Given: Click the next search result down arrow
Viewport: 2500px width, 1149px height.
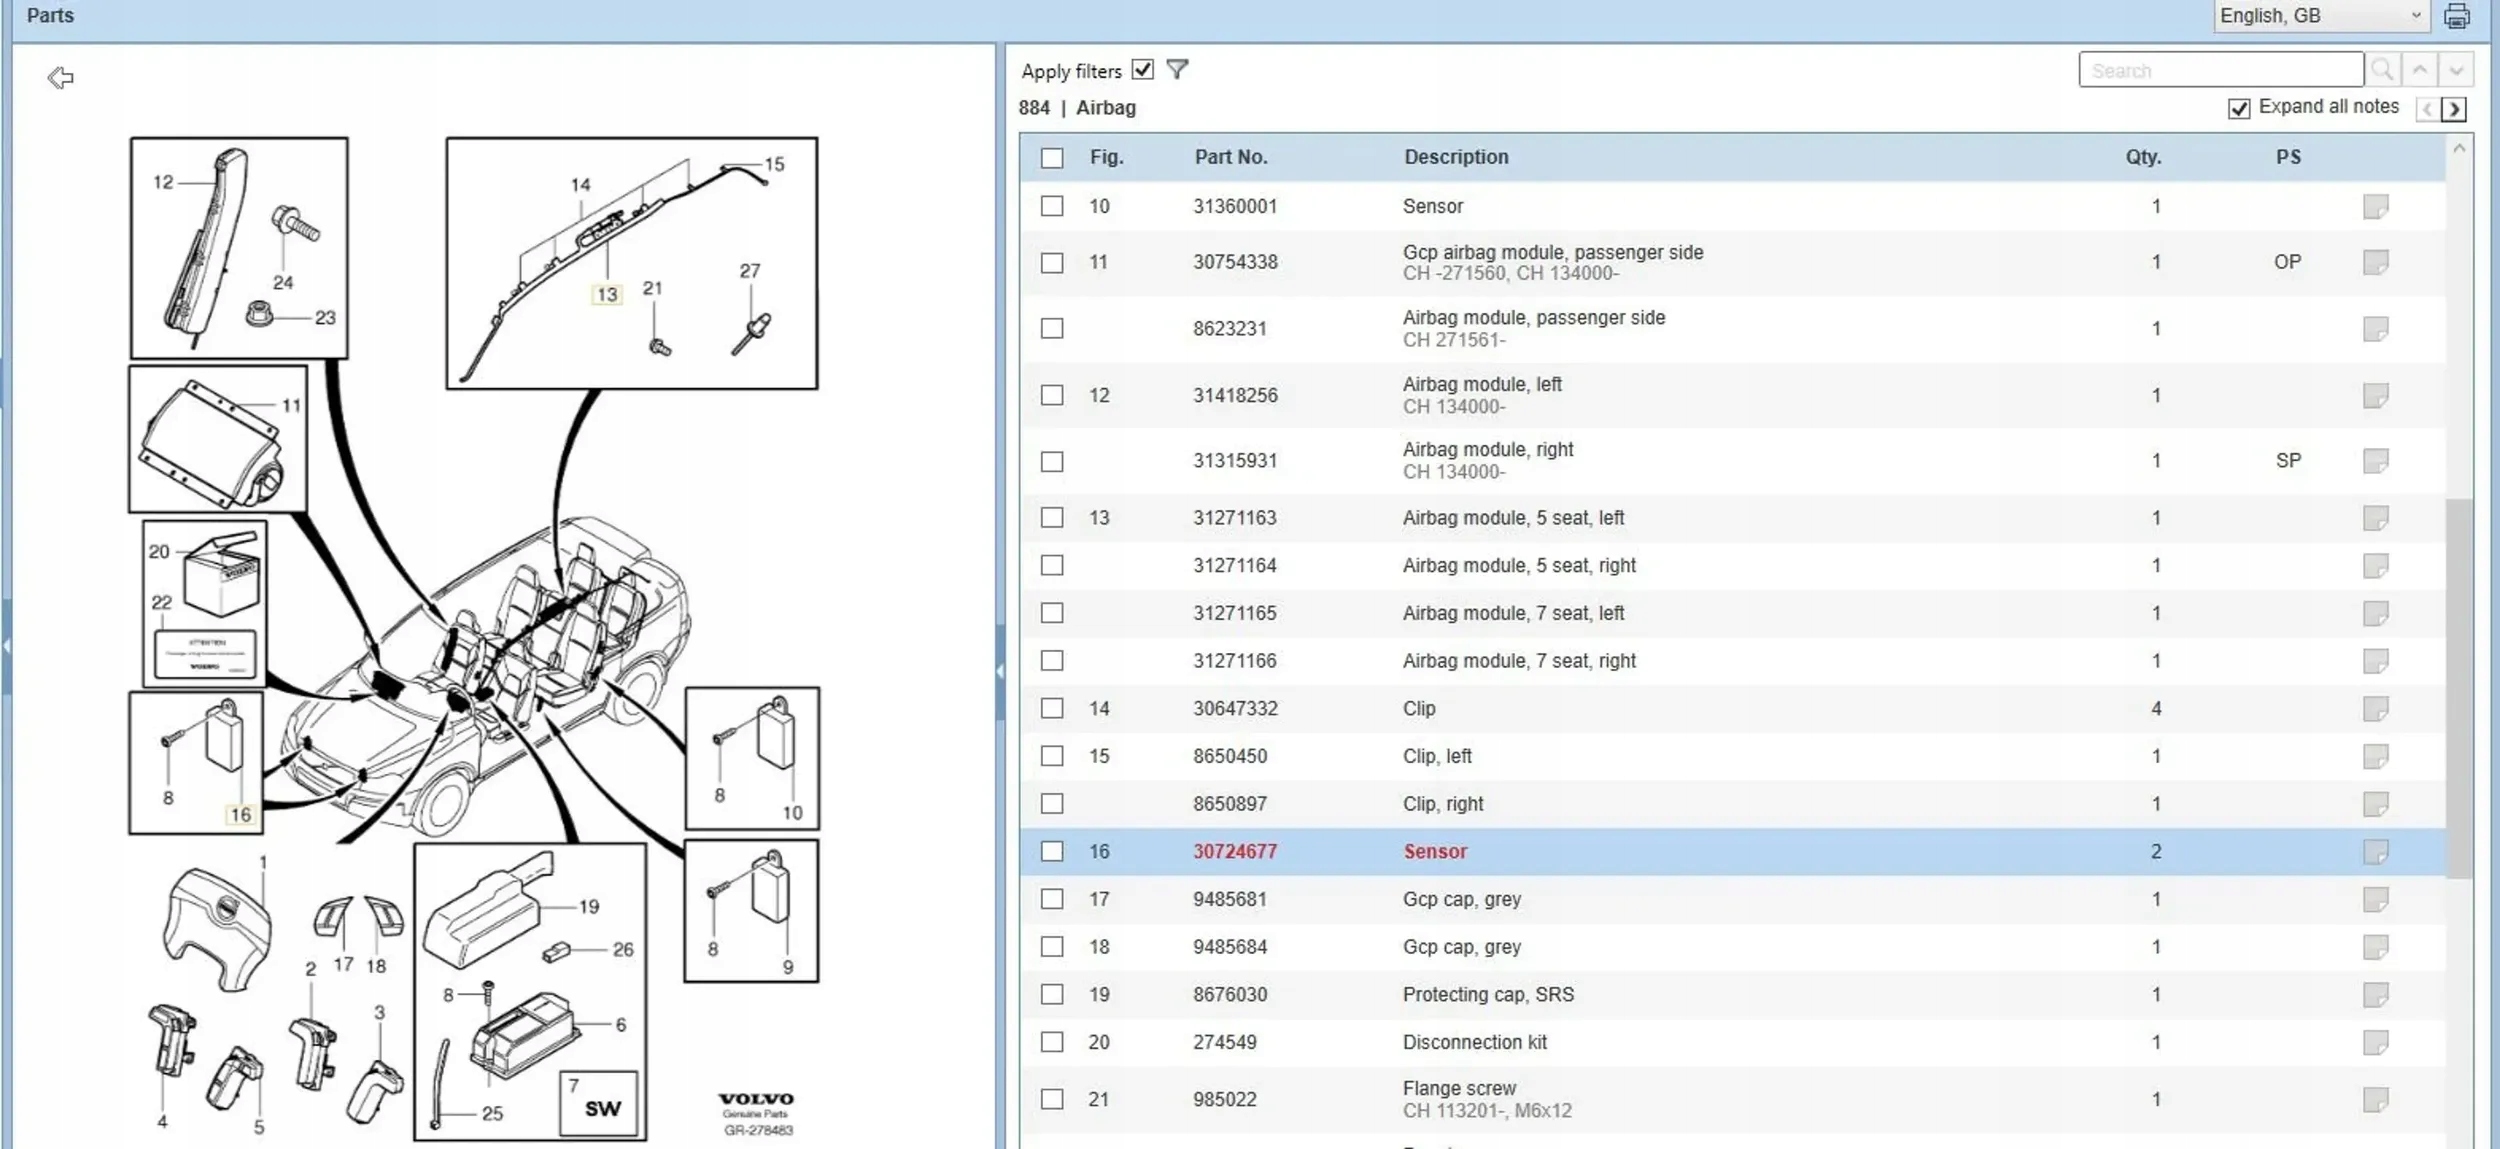Looking at the screenshot, I should click(x=2456, y=70).
